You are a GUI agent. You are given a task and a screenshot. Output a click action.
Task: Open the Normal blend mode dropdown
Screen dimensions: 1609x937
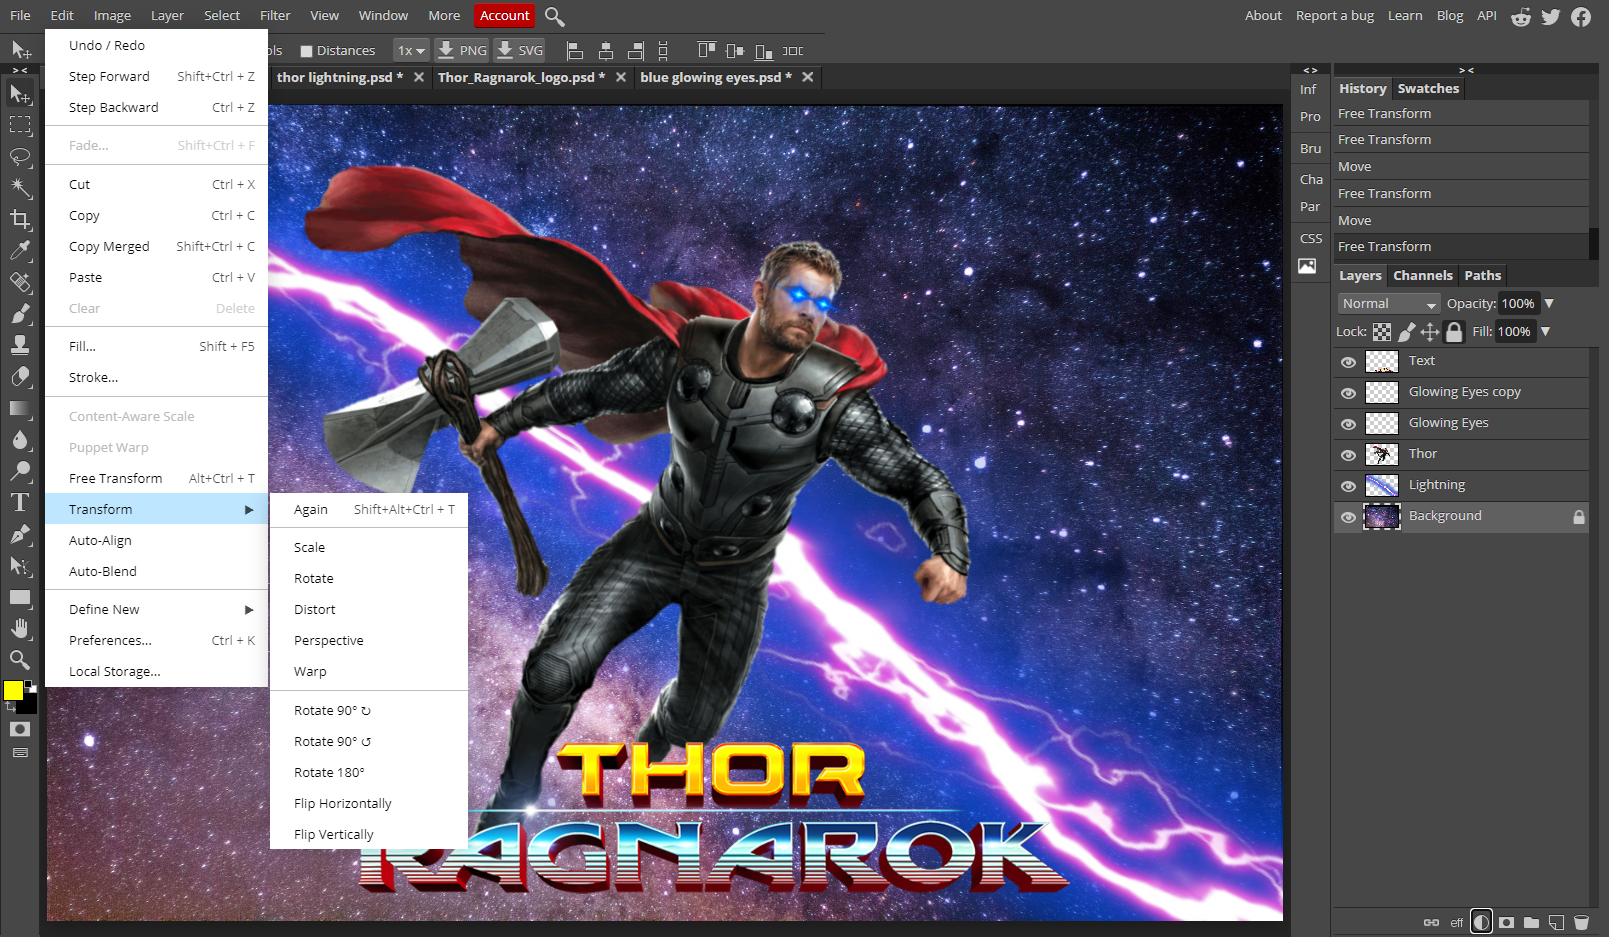click(x=1388, y=304)
